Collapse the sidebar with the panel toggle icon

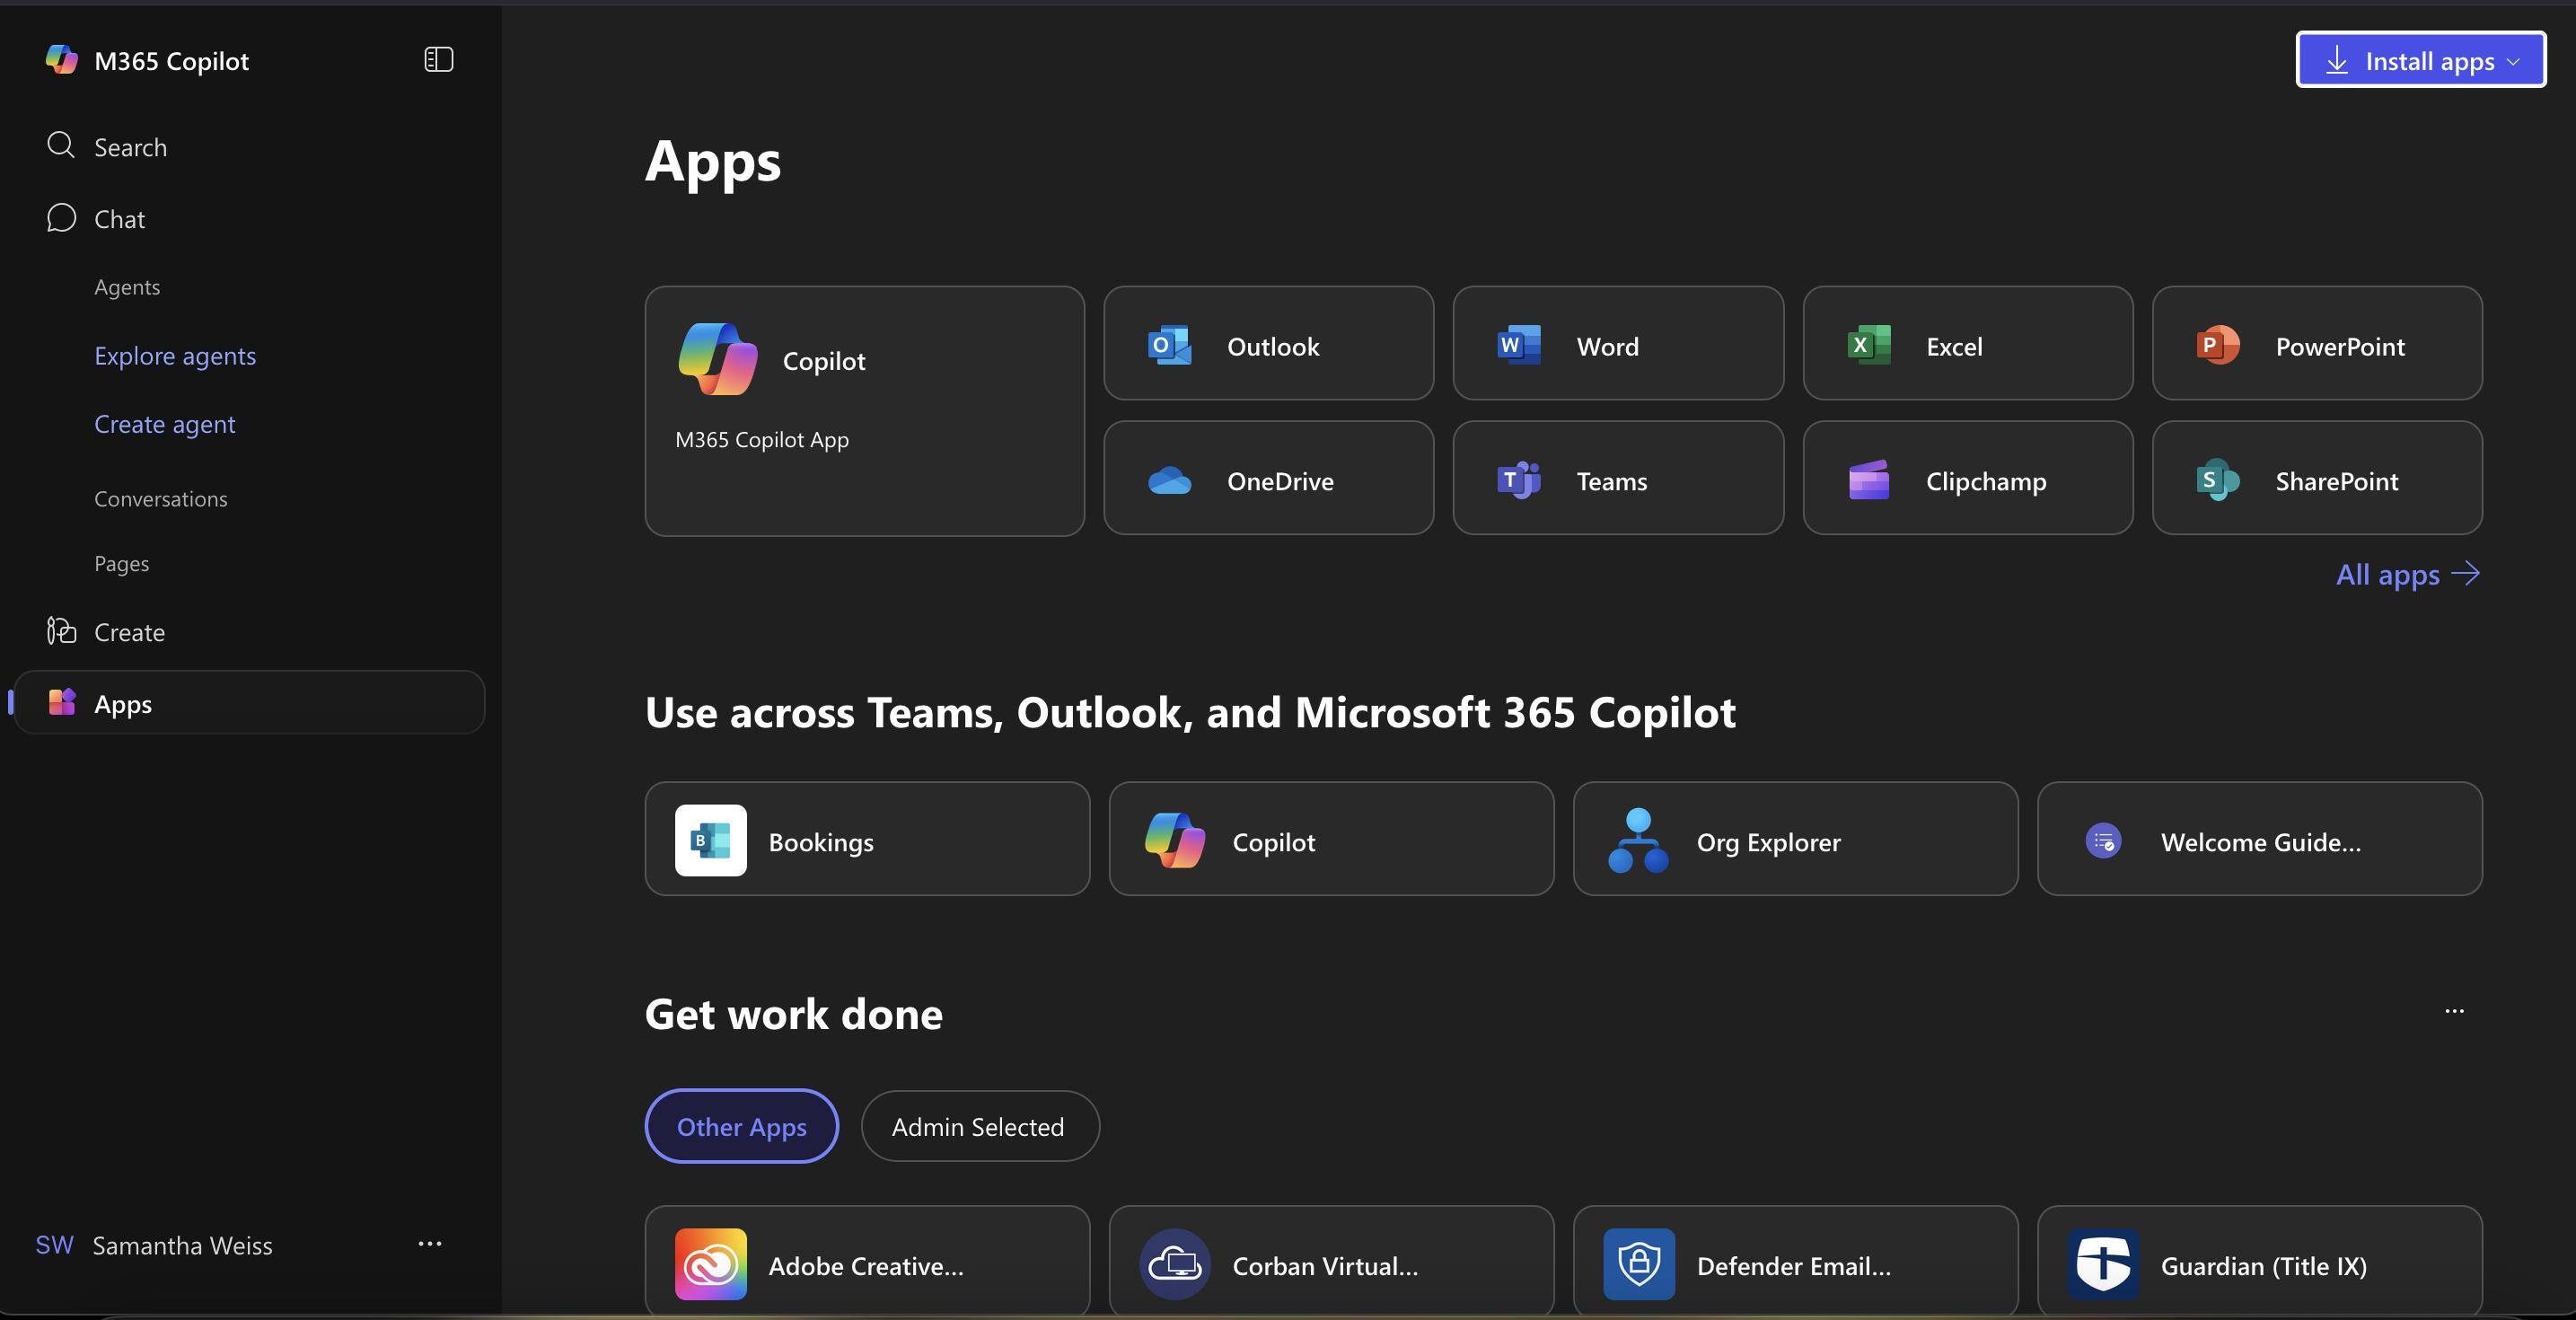[x=438, y=60]
